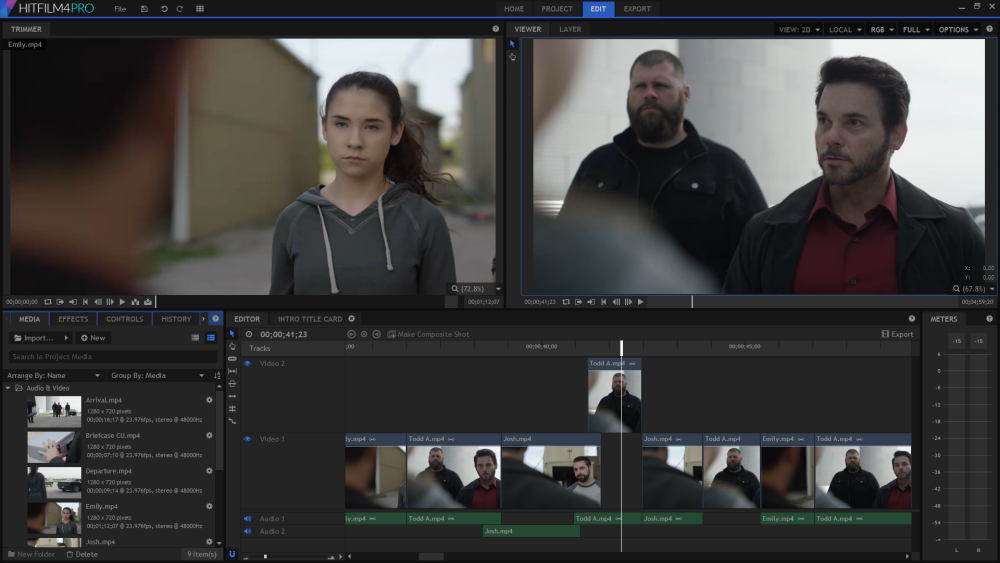Toggle Viewer loop playback

coord(566,302)
